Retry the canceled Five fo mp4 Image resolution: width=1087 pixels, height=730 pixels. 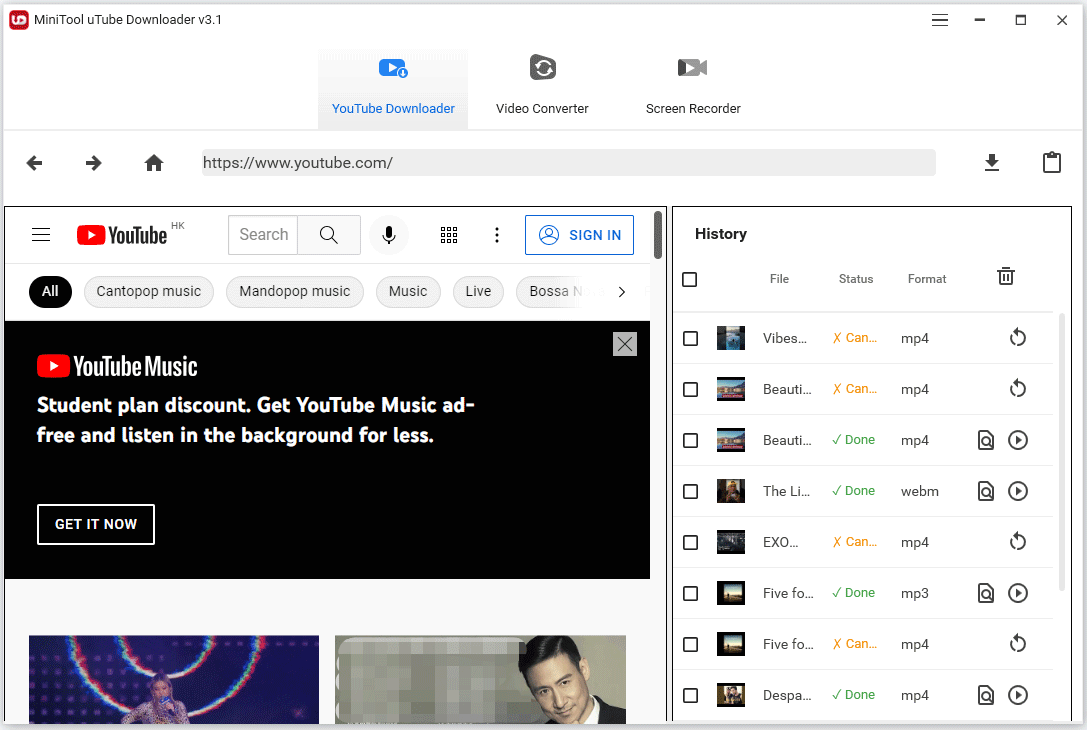(1017, 643)
